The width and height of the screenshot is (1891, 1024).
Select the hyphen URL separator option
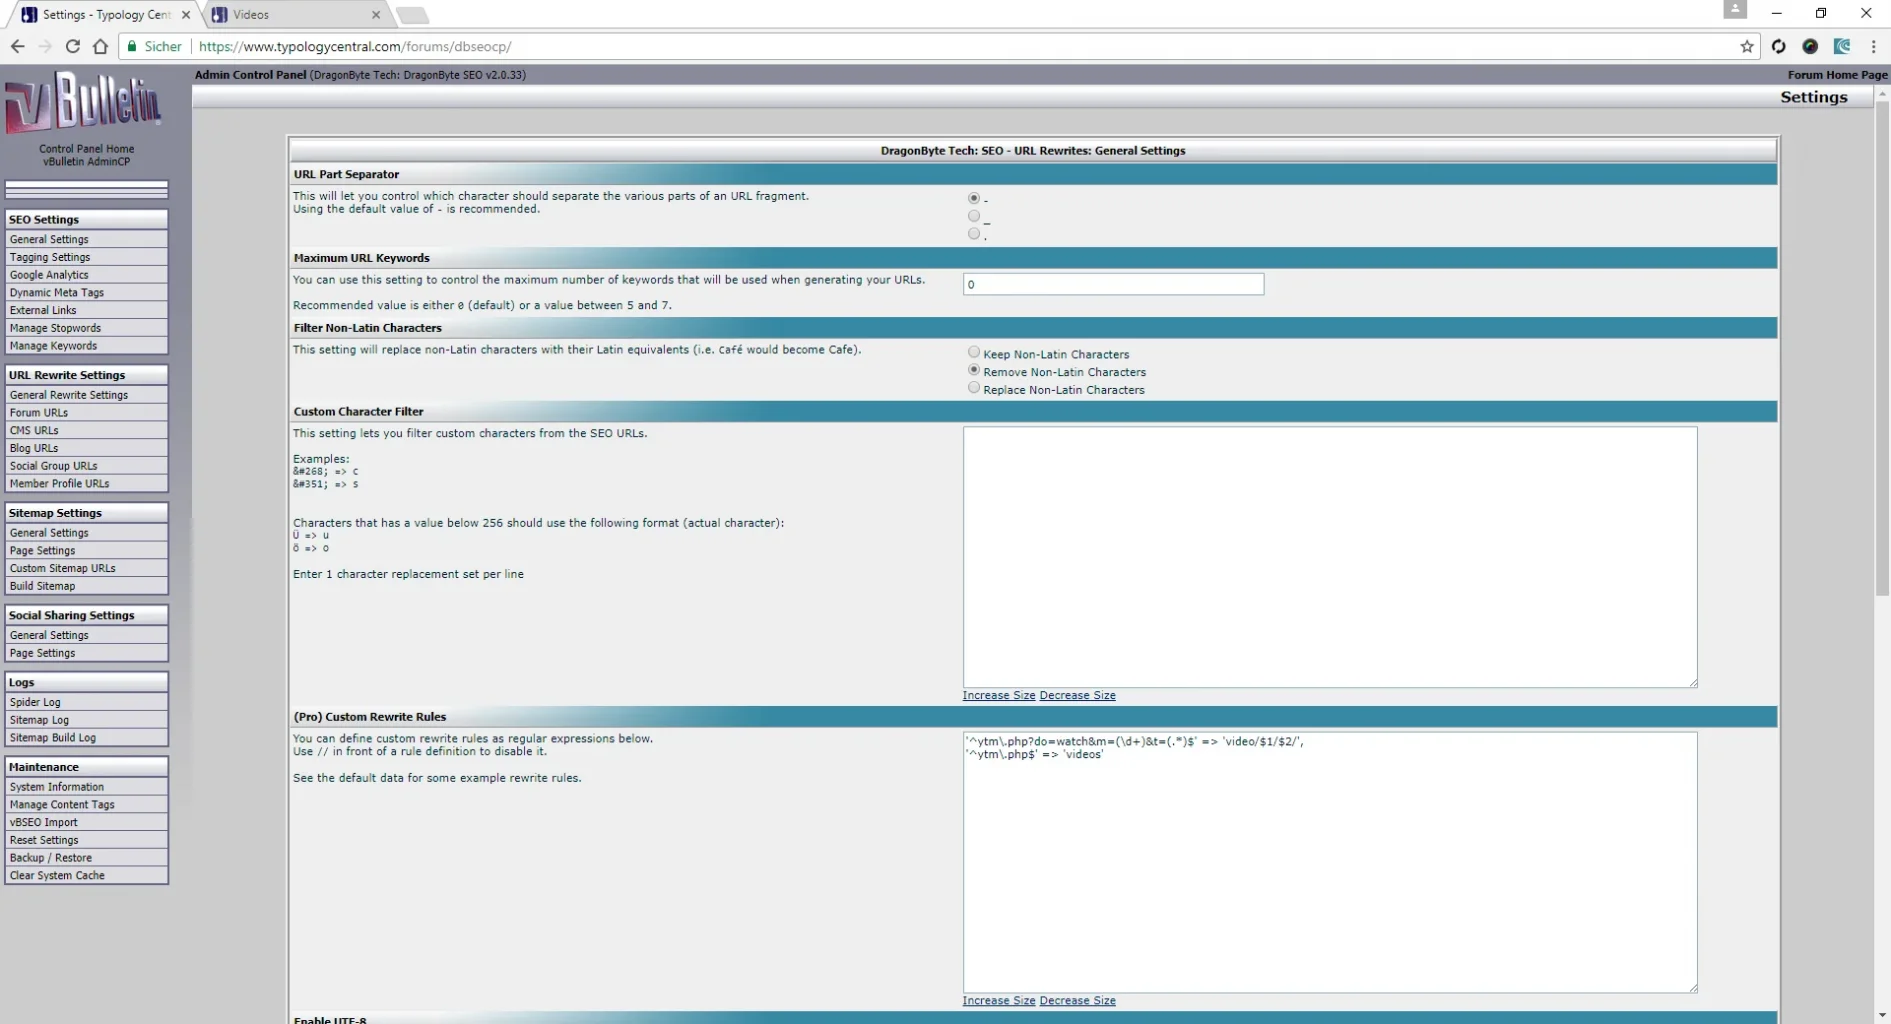[x=974, y=198]
